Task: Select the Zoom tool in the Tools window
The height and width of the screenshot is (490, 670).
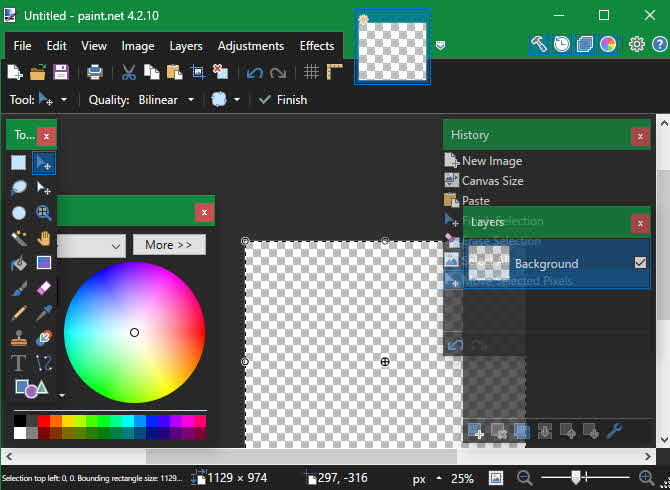Action: (44, 212)
